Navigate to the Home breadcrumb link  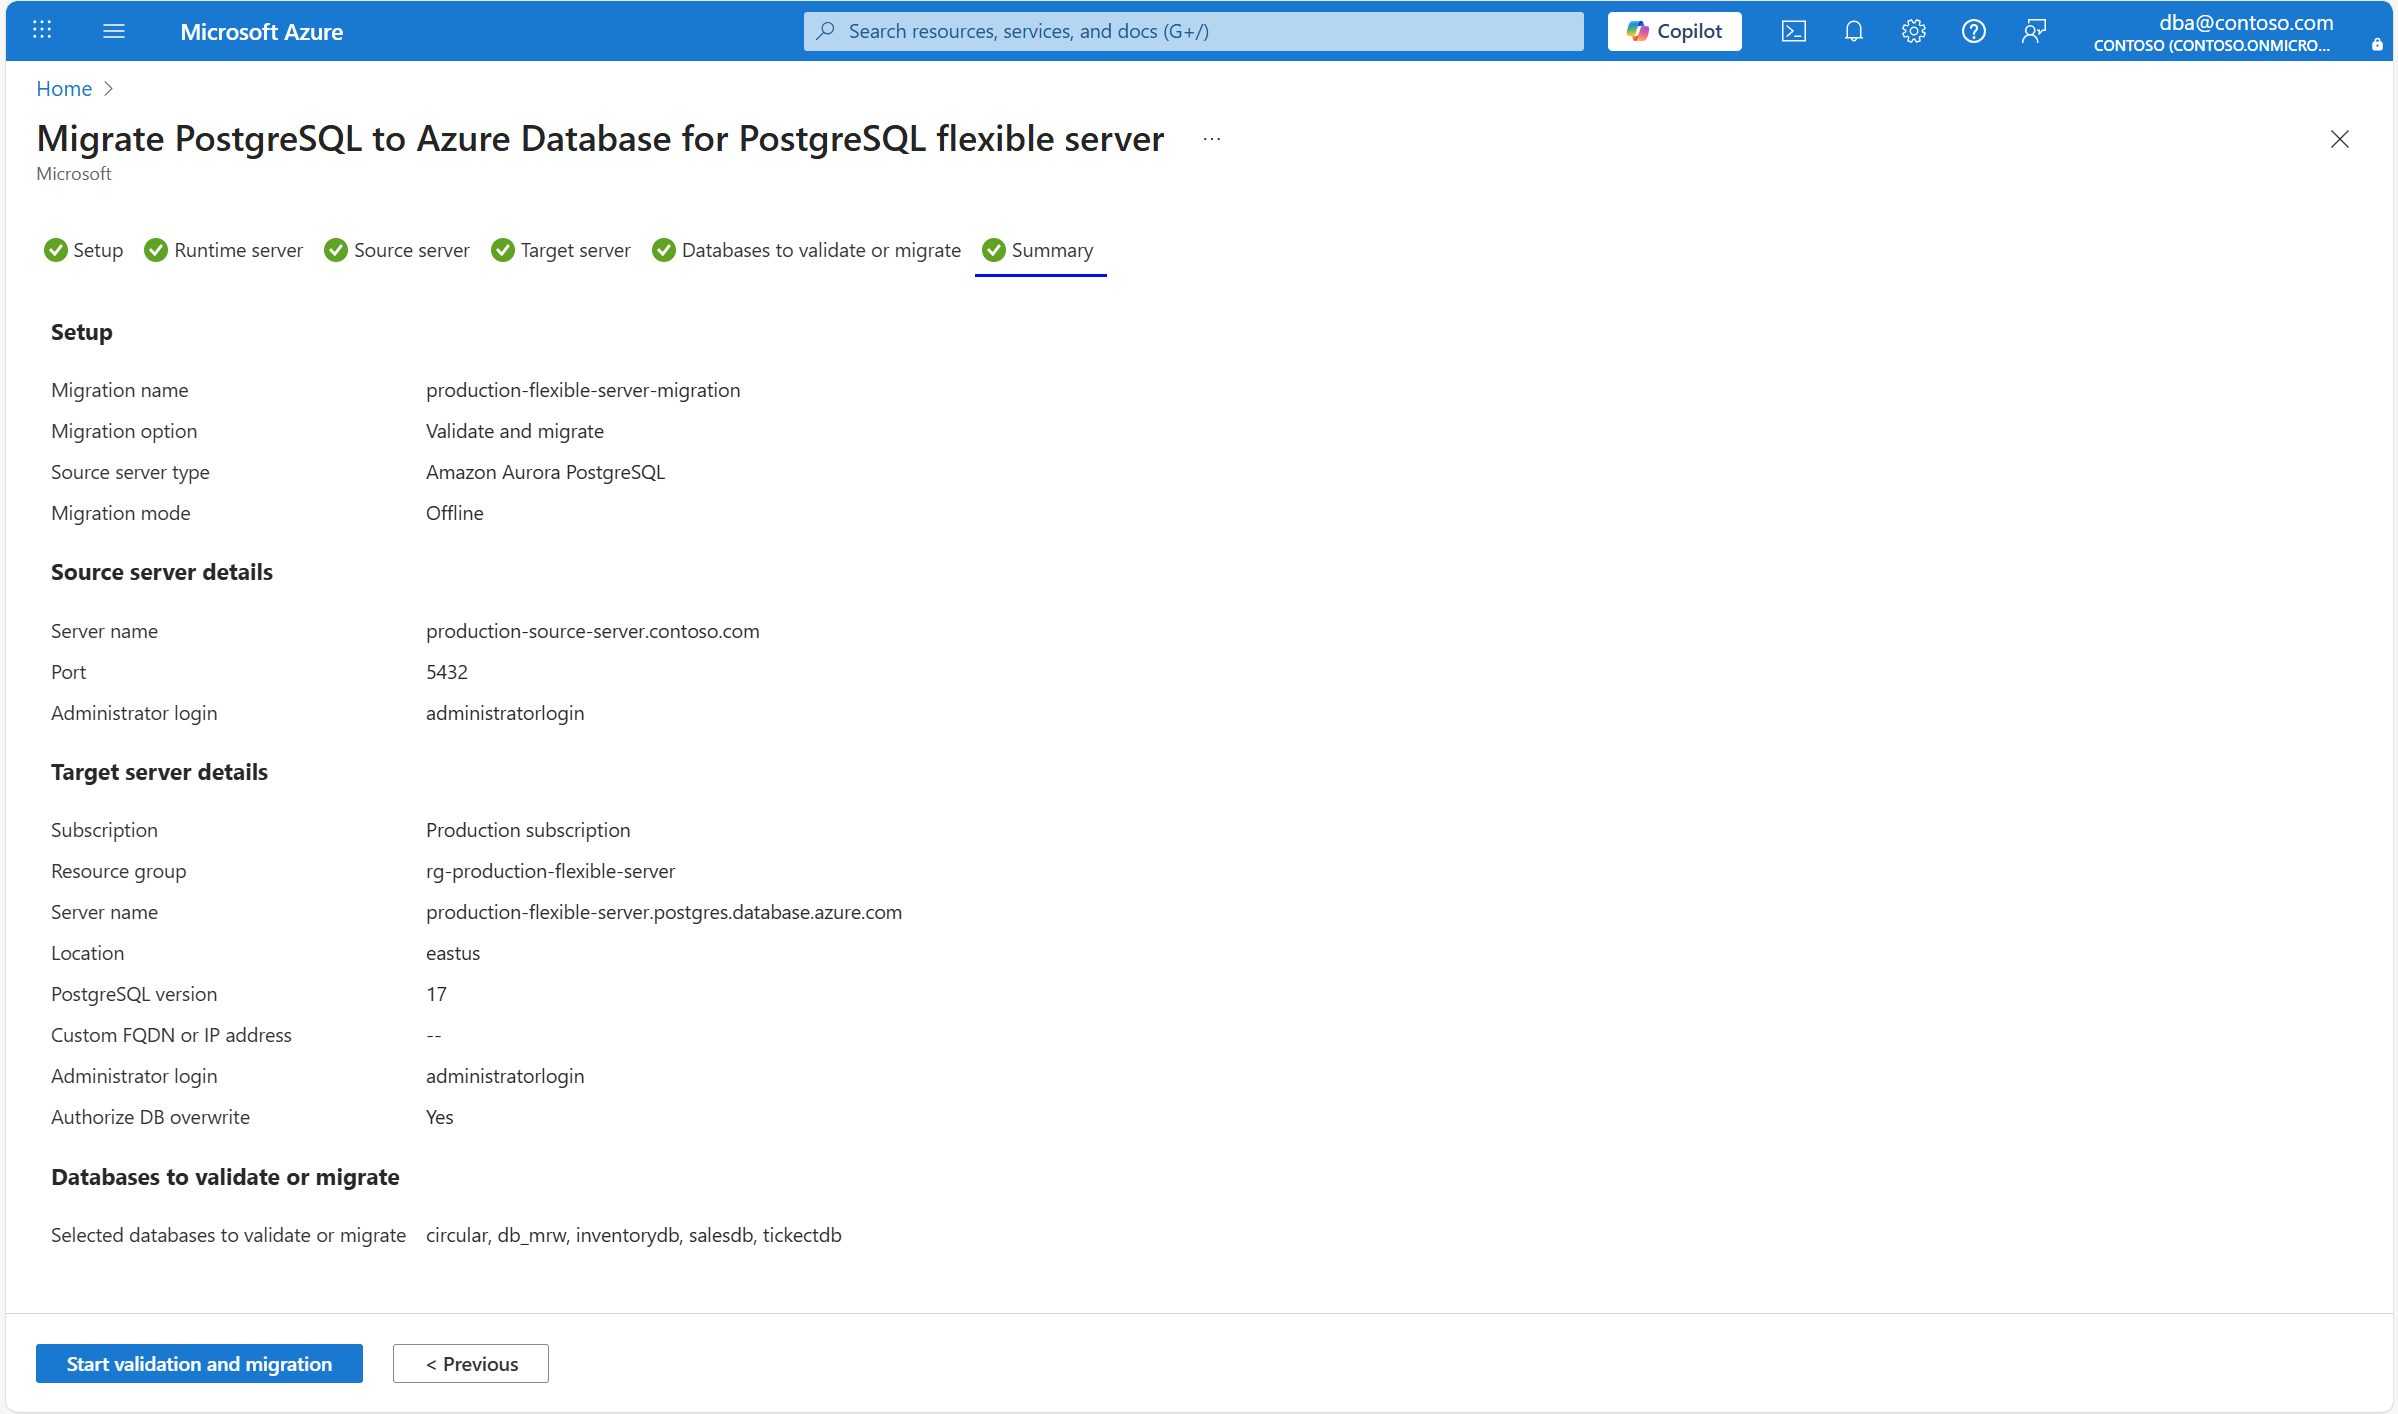click(64, 88)
